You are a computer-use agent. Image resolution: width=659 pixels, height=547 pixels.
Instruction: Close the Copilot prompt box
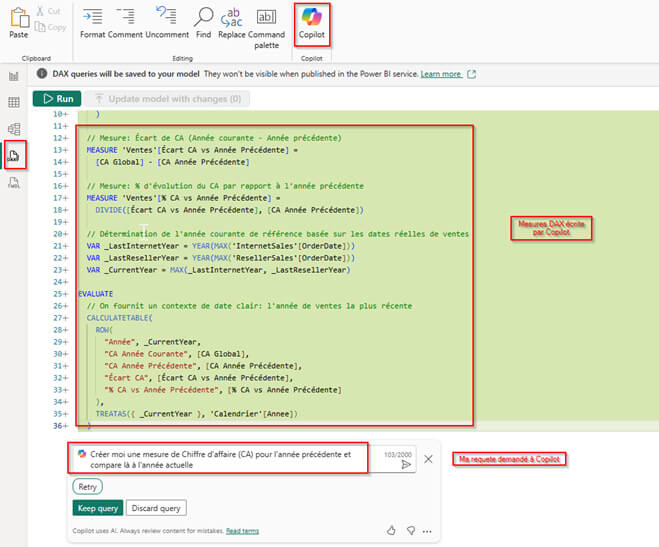pyautogui.click(x=428, y=459)
